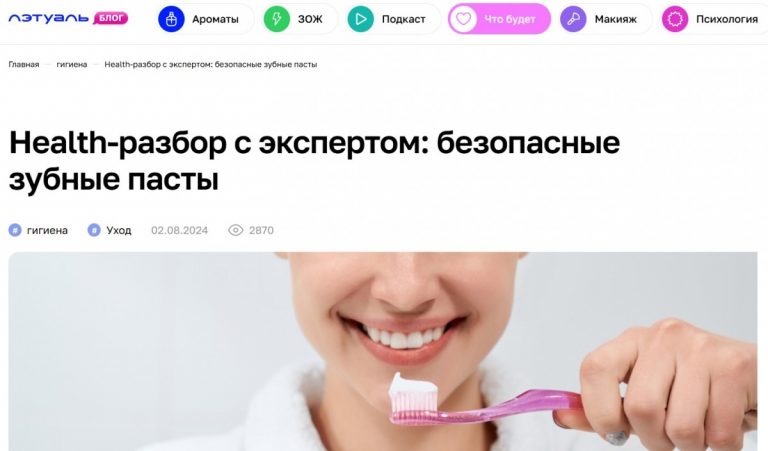The height and width of the screenshot is (451, 768).
Task: Click the toothbrush article cover image
Action: point(383,351)
